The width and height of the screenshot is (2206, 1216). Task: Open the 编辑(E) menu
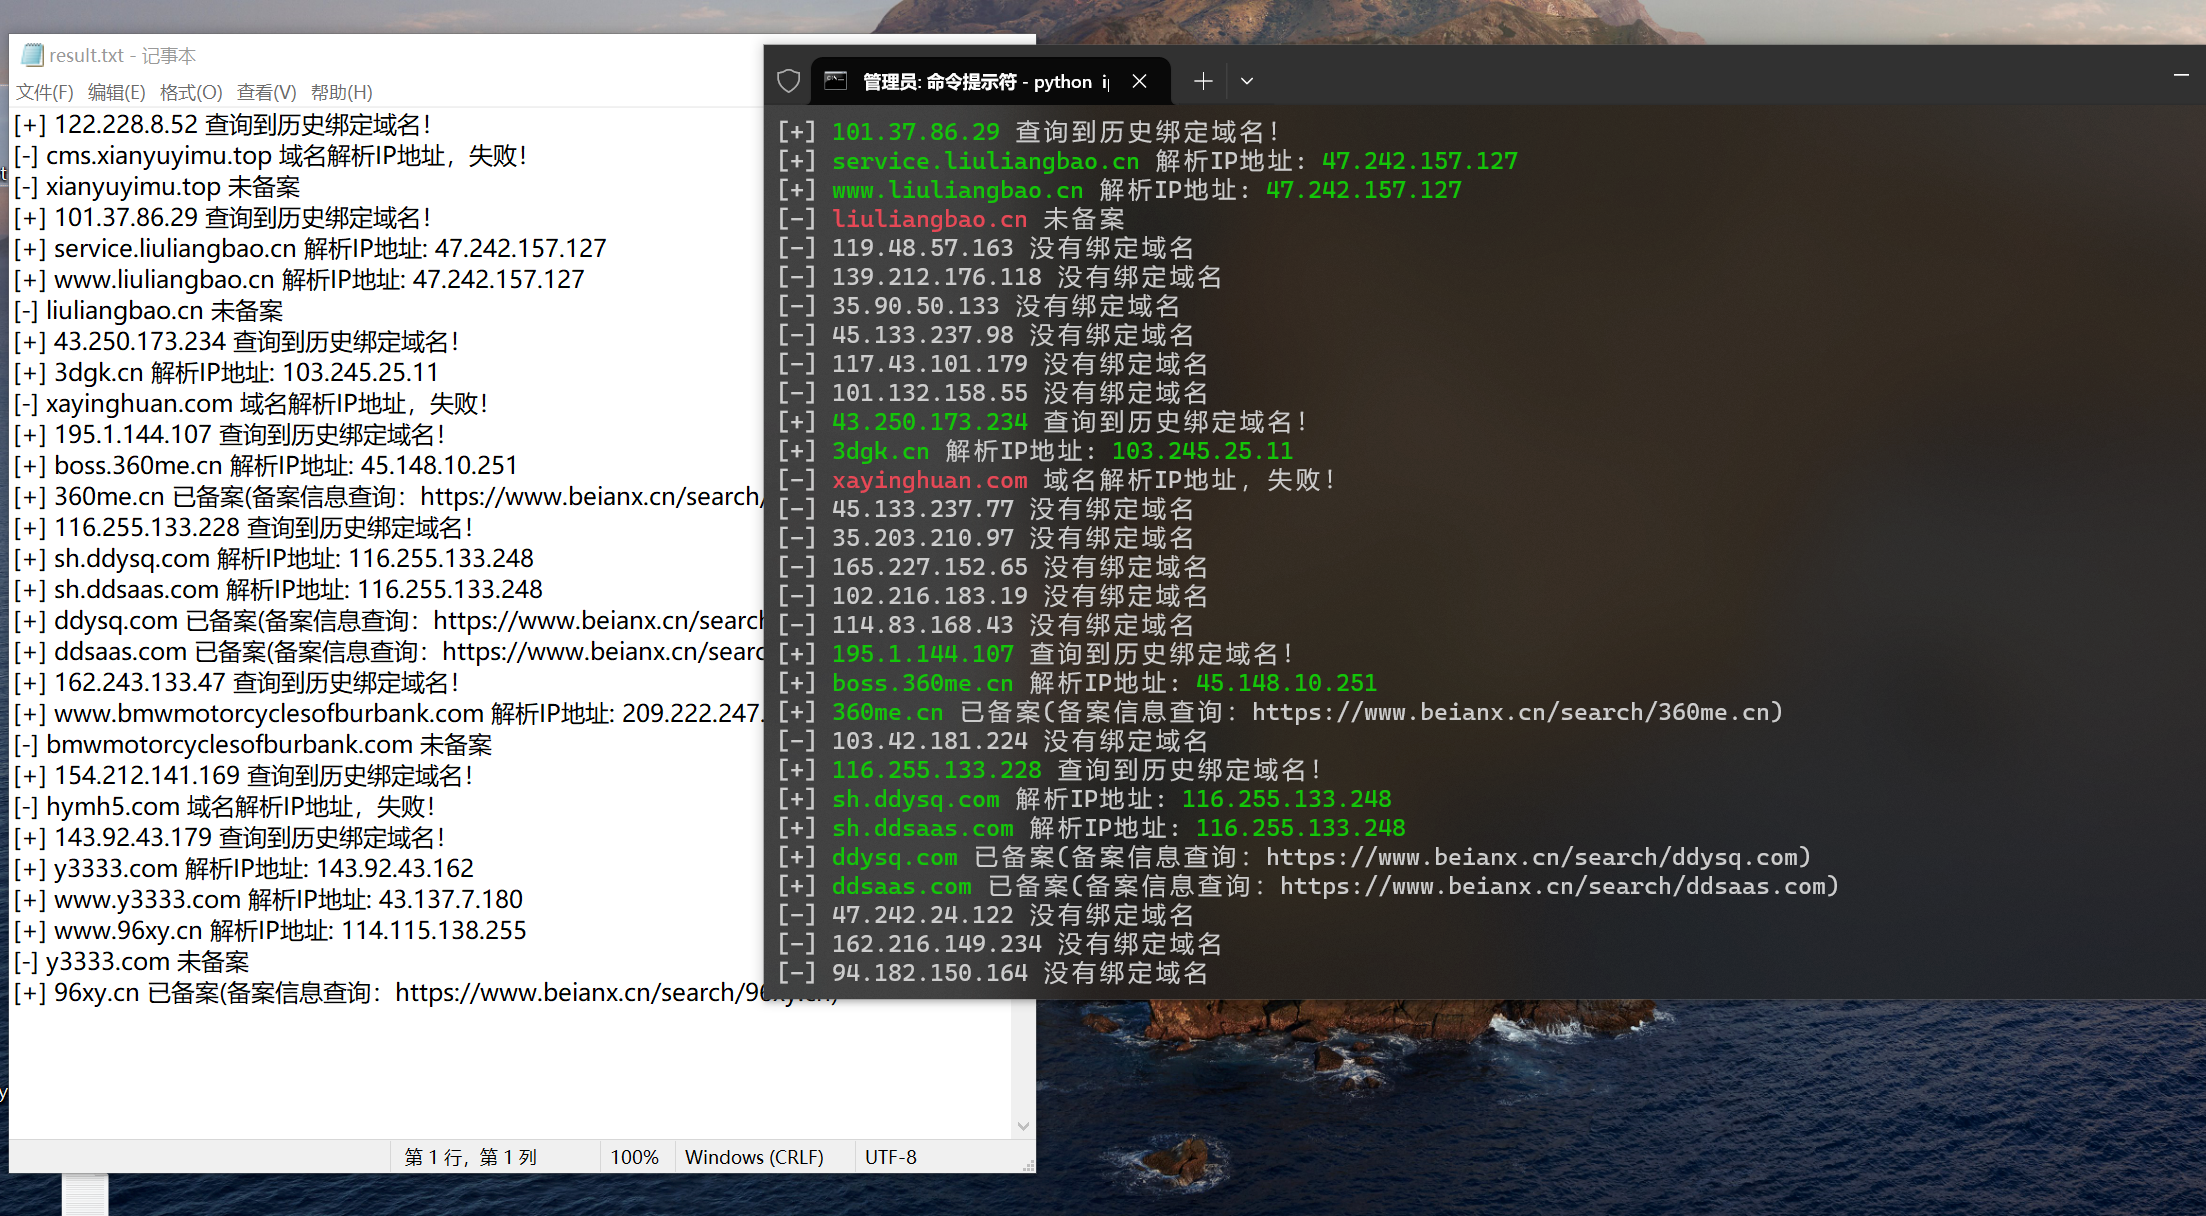116,92
